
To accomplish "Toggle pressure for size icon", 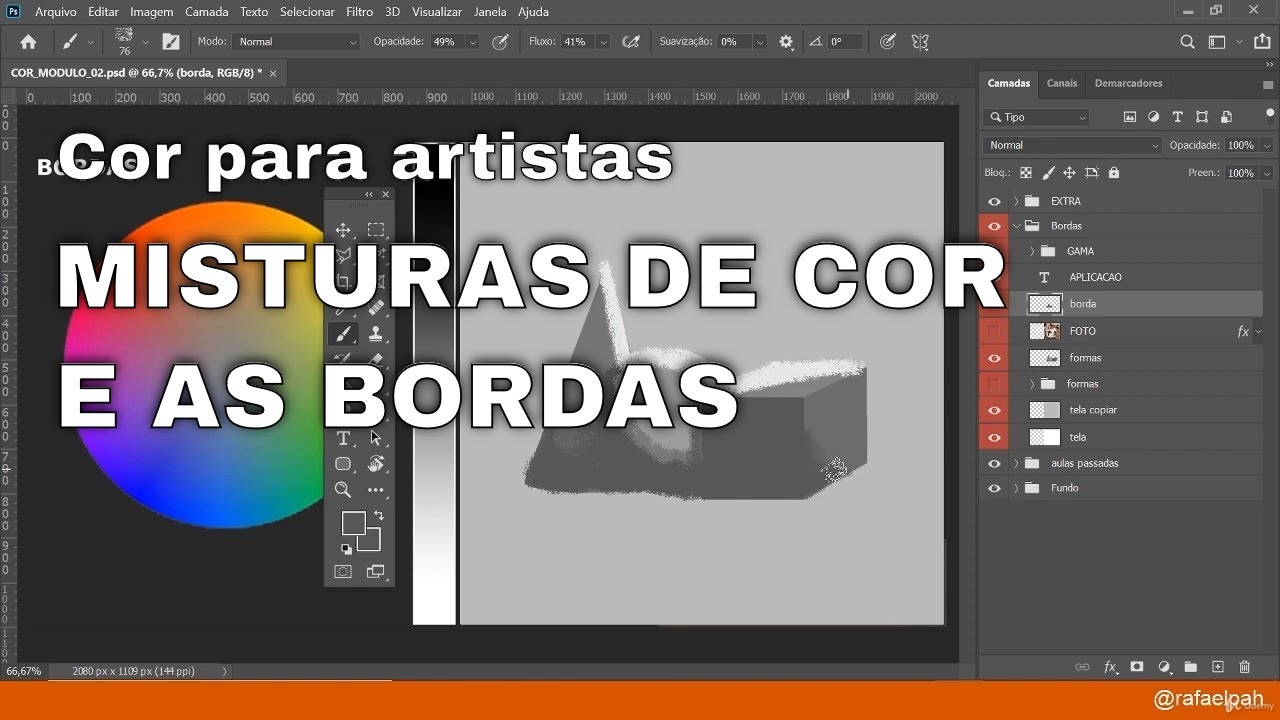I will pyautogui.click(x=887, y=42).
